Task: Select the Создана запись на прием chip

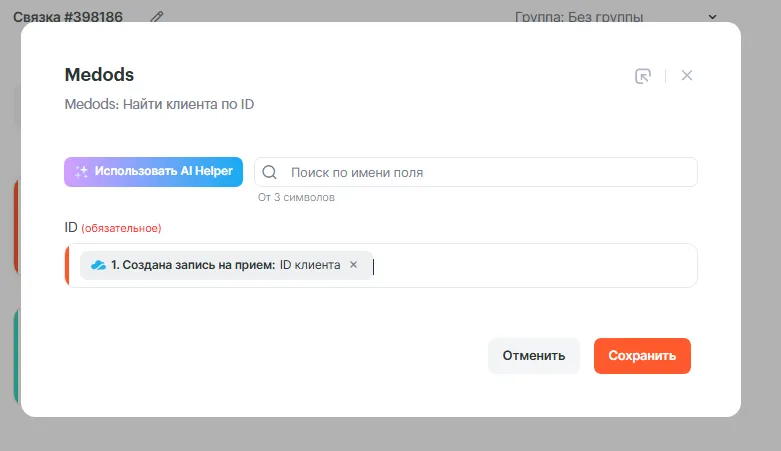Action: (215, 265)
